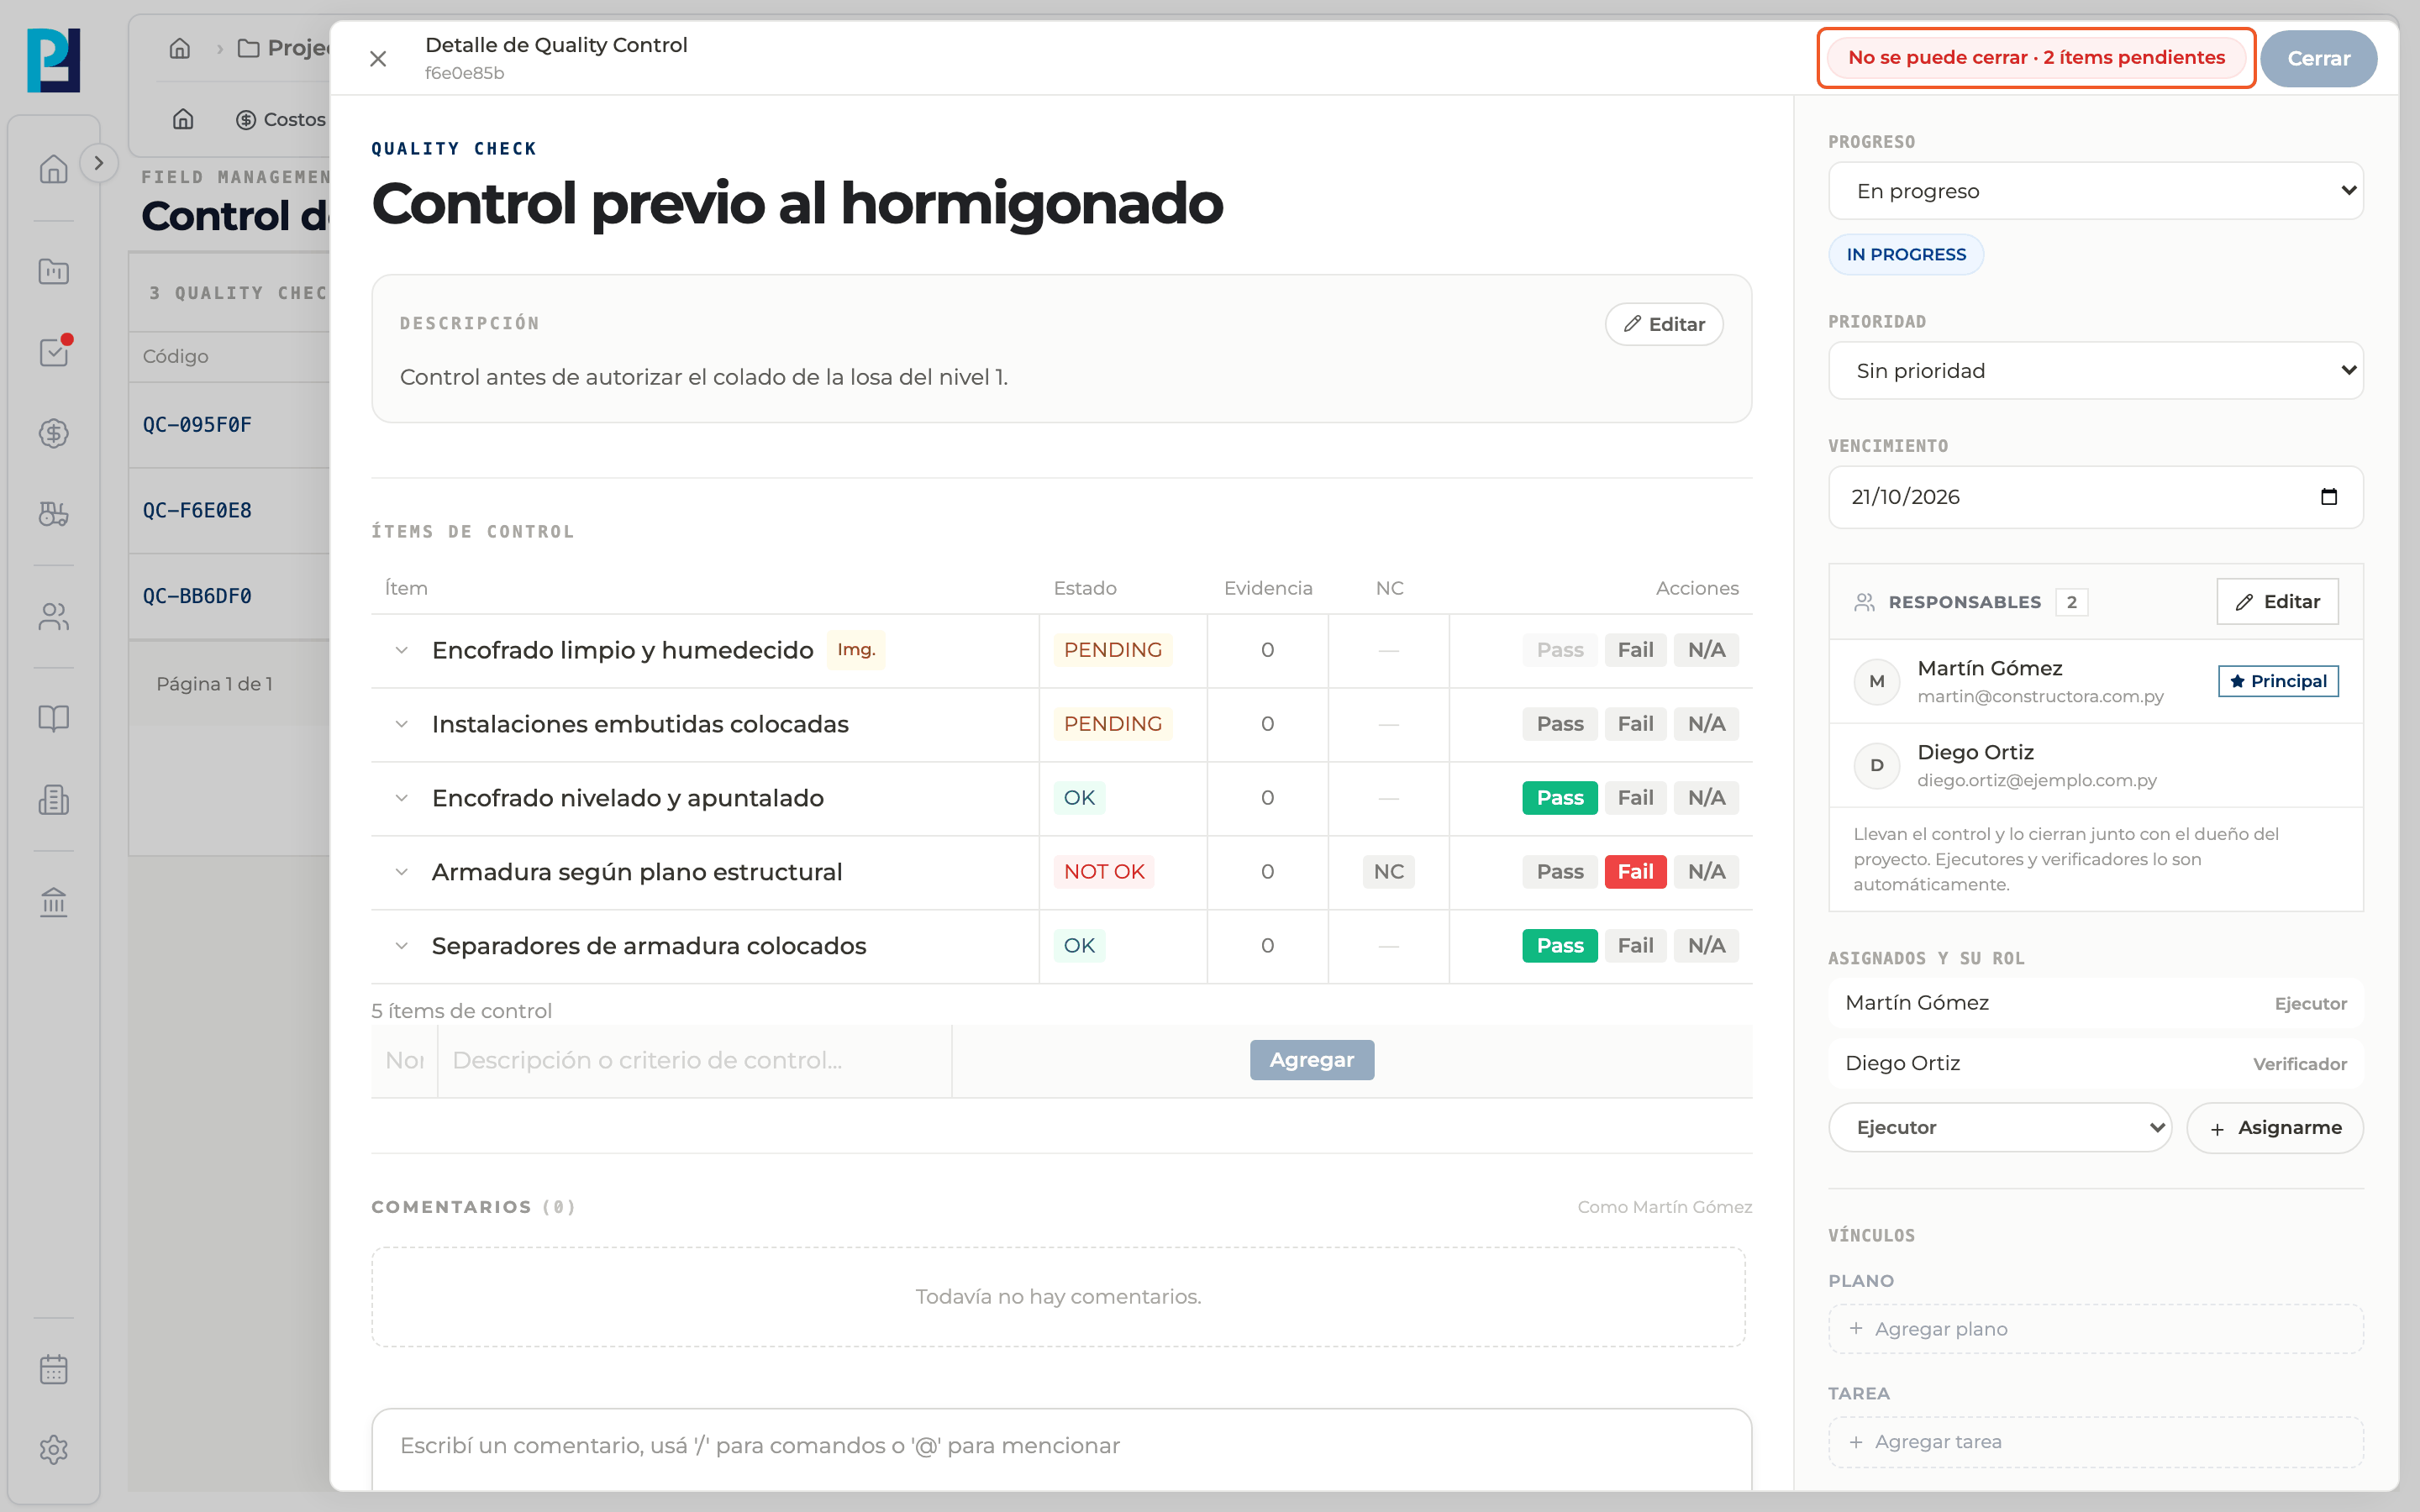Open the sidebar Home icon
The height and width of the screenshot is (1512, 2420).
[x=54, y=169]
